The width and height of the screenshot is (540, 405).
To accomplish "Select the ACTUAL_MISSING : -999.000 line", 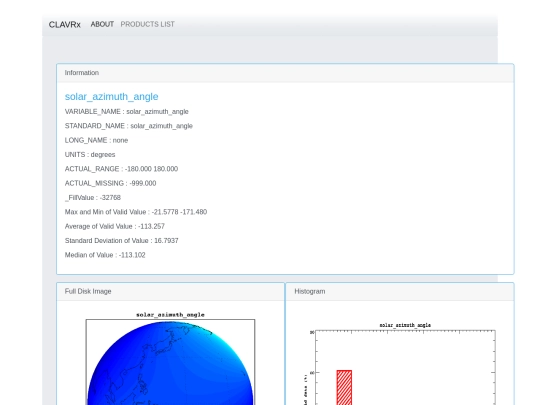I will pyautogui.click(x=110, y=183).
